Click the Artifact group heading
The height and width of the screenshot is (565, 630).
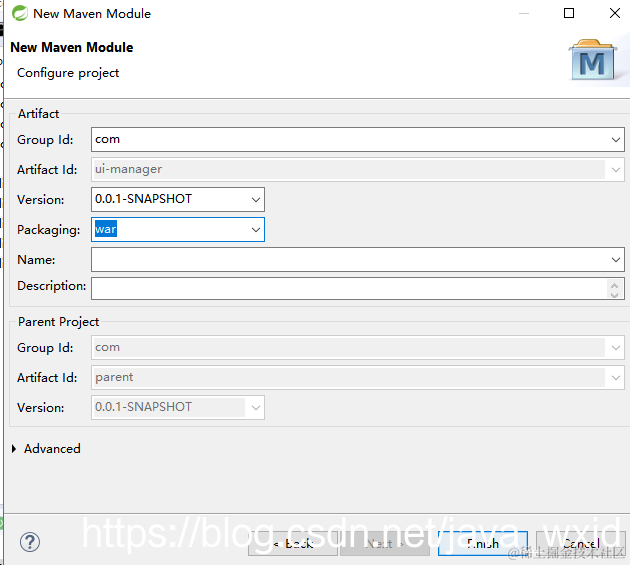point(38,114)
